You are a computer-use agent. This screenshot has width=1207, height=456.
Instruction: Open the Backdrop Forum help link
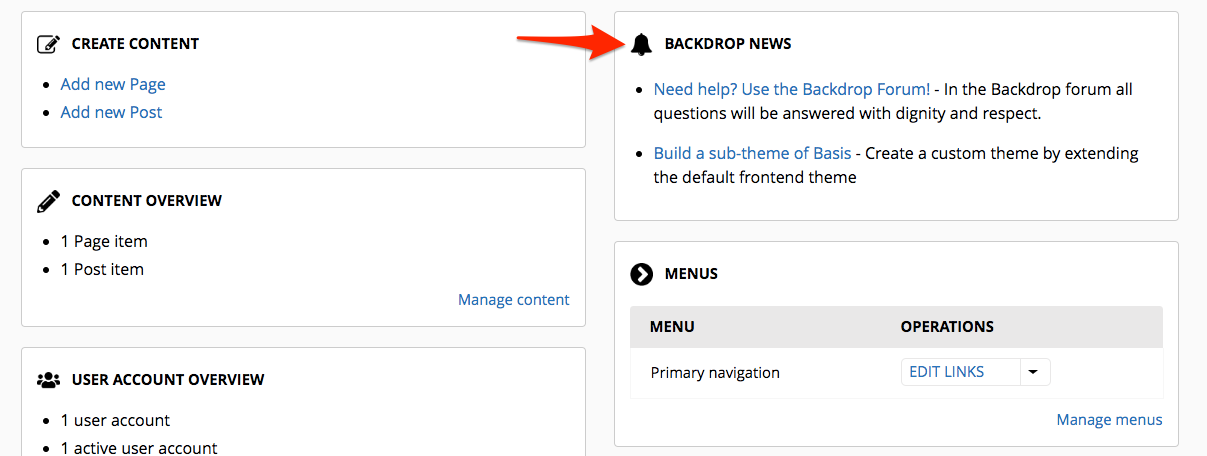[x=792, y=89]
